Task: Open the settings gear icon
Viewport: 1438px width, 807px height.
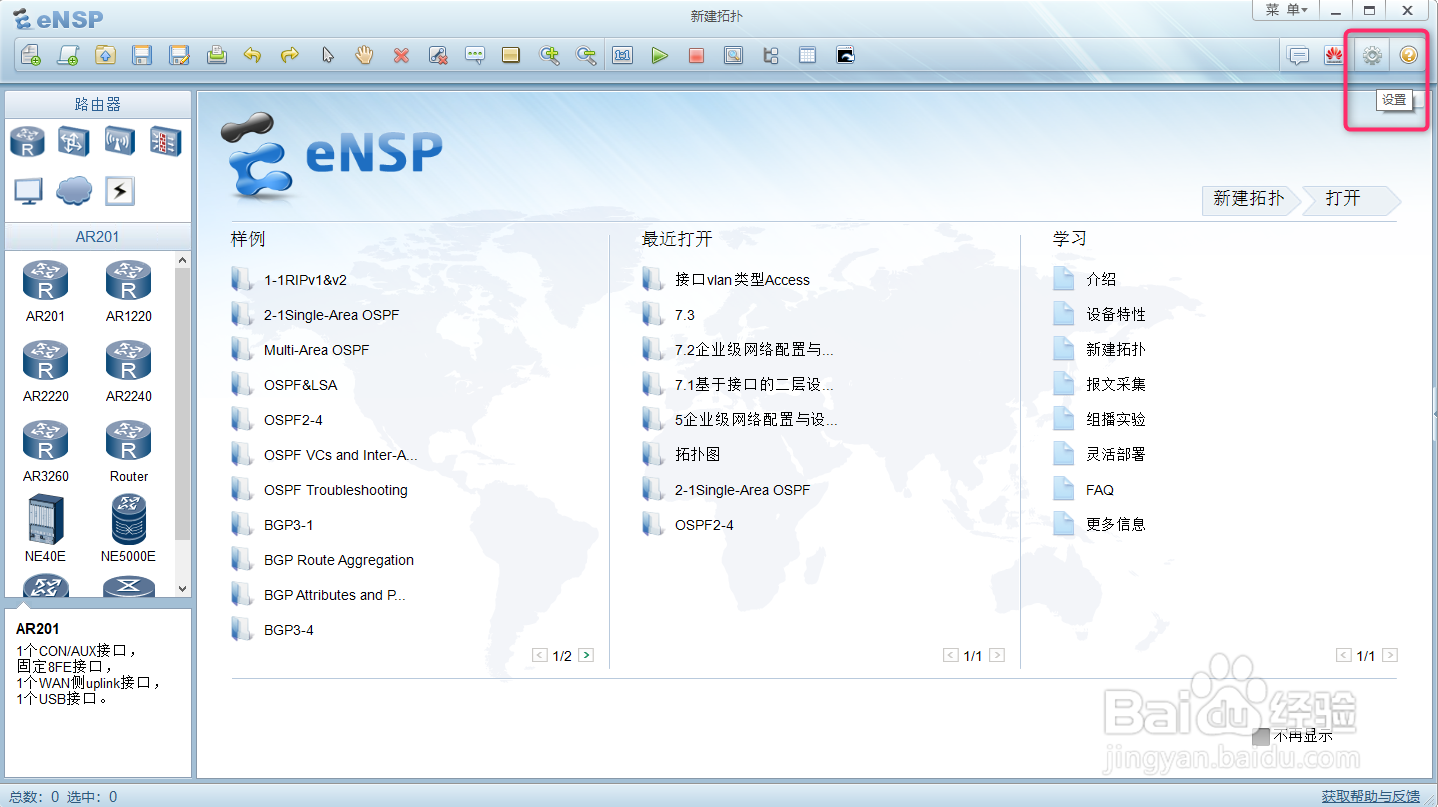Action: click(x=1371, y=55)
